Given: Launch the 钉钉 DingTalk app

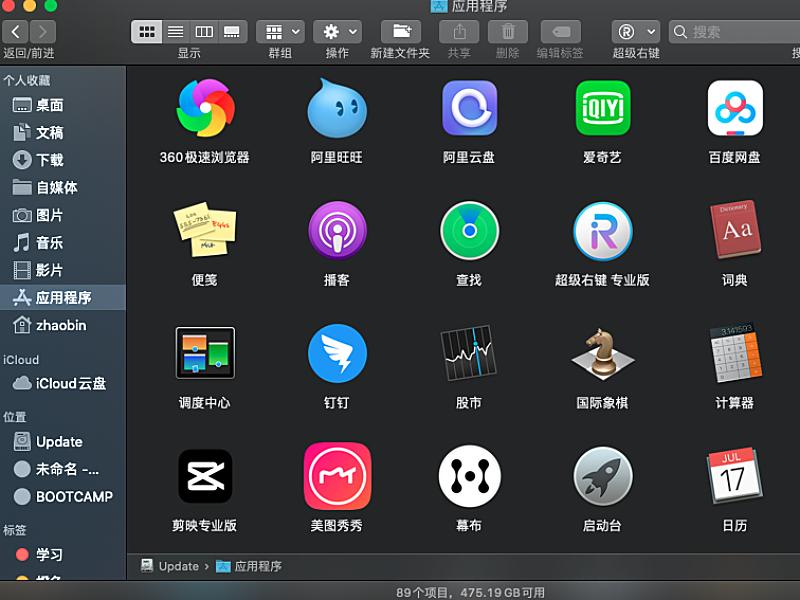Looking at the screenshot, I should pos(337,353).
